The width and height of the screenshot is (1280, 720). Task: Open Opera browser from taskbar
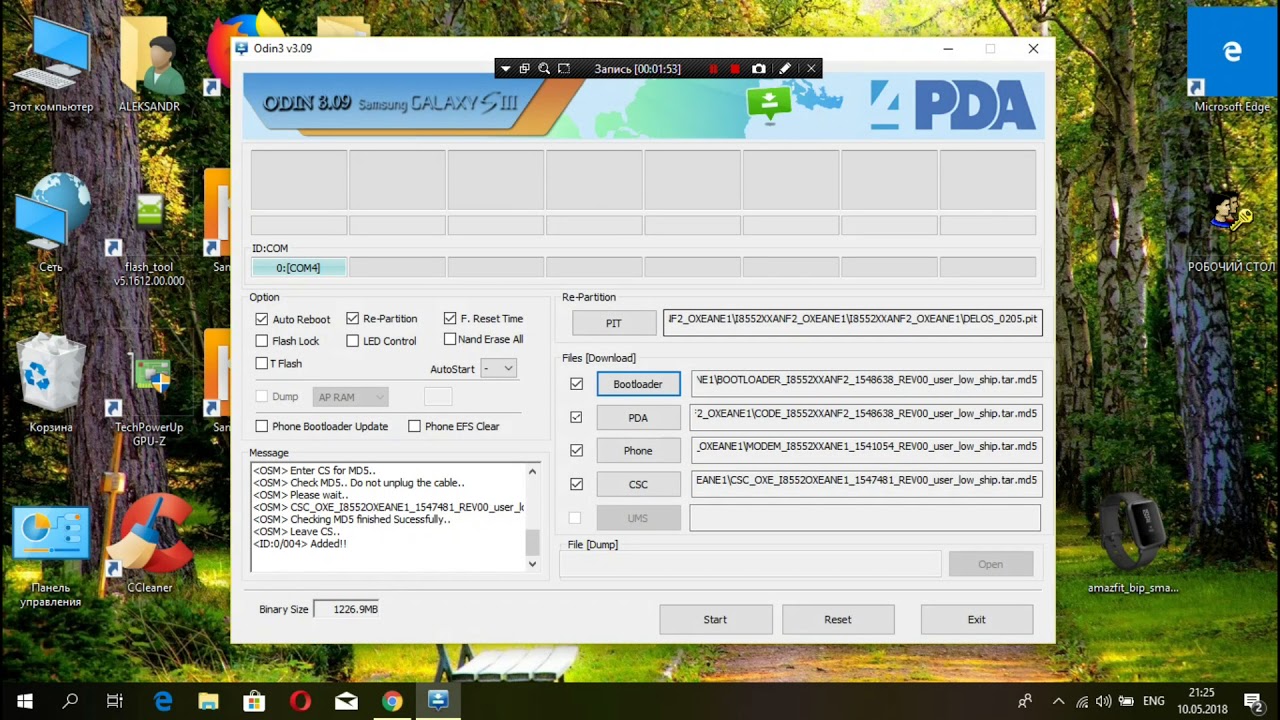[300, 701]
